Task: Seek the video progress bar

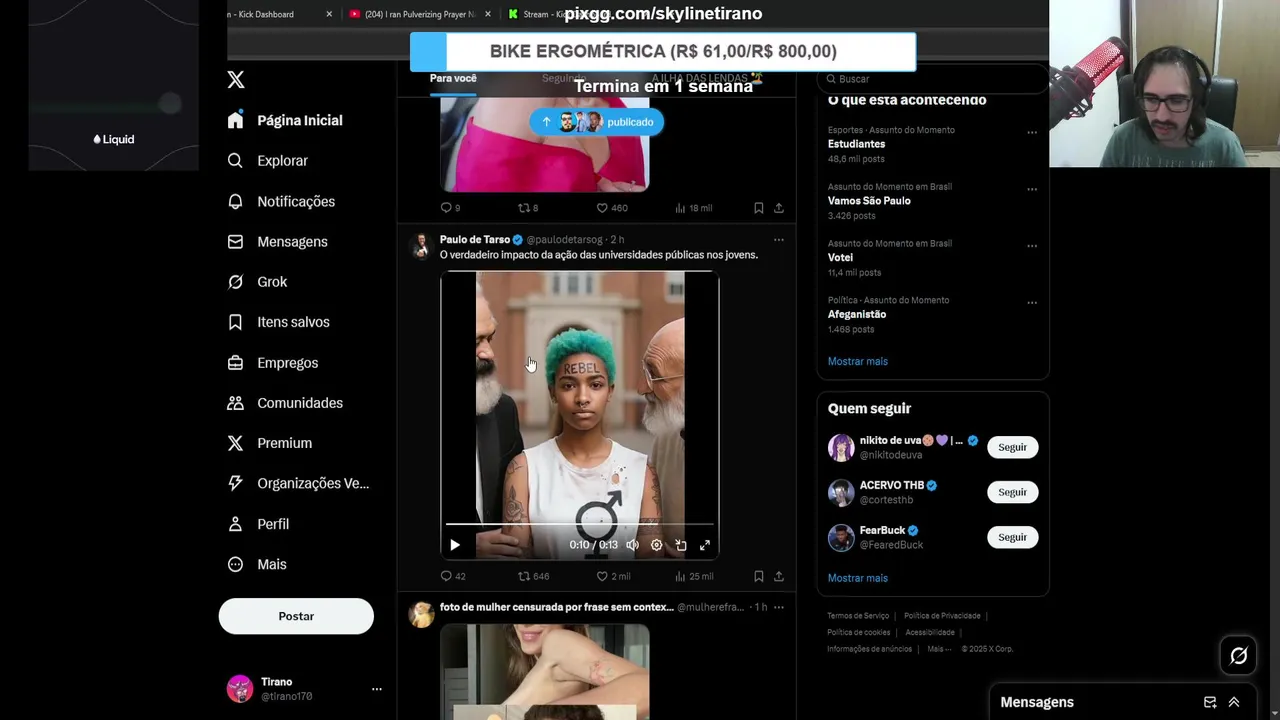Action: pos(580,523)
